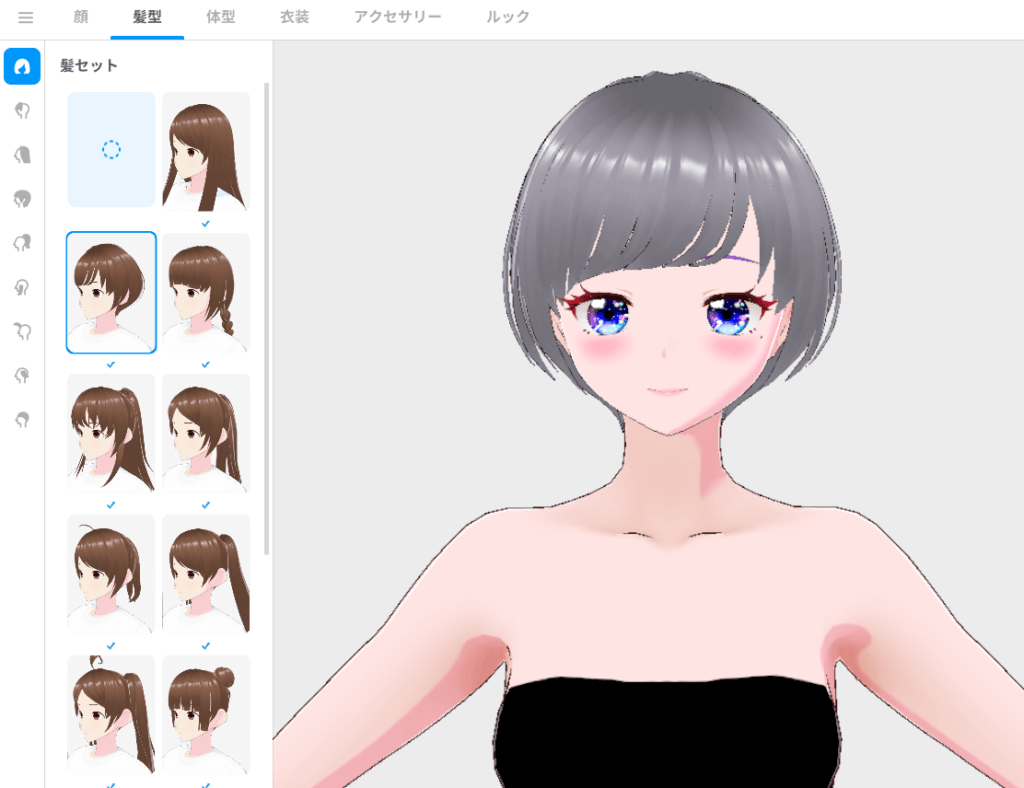Choose the side braid hair preset
The height and width of the screenshot is (788, 1024).
click(x=206, y=292)
